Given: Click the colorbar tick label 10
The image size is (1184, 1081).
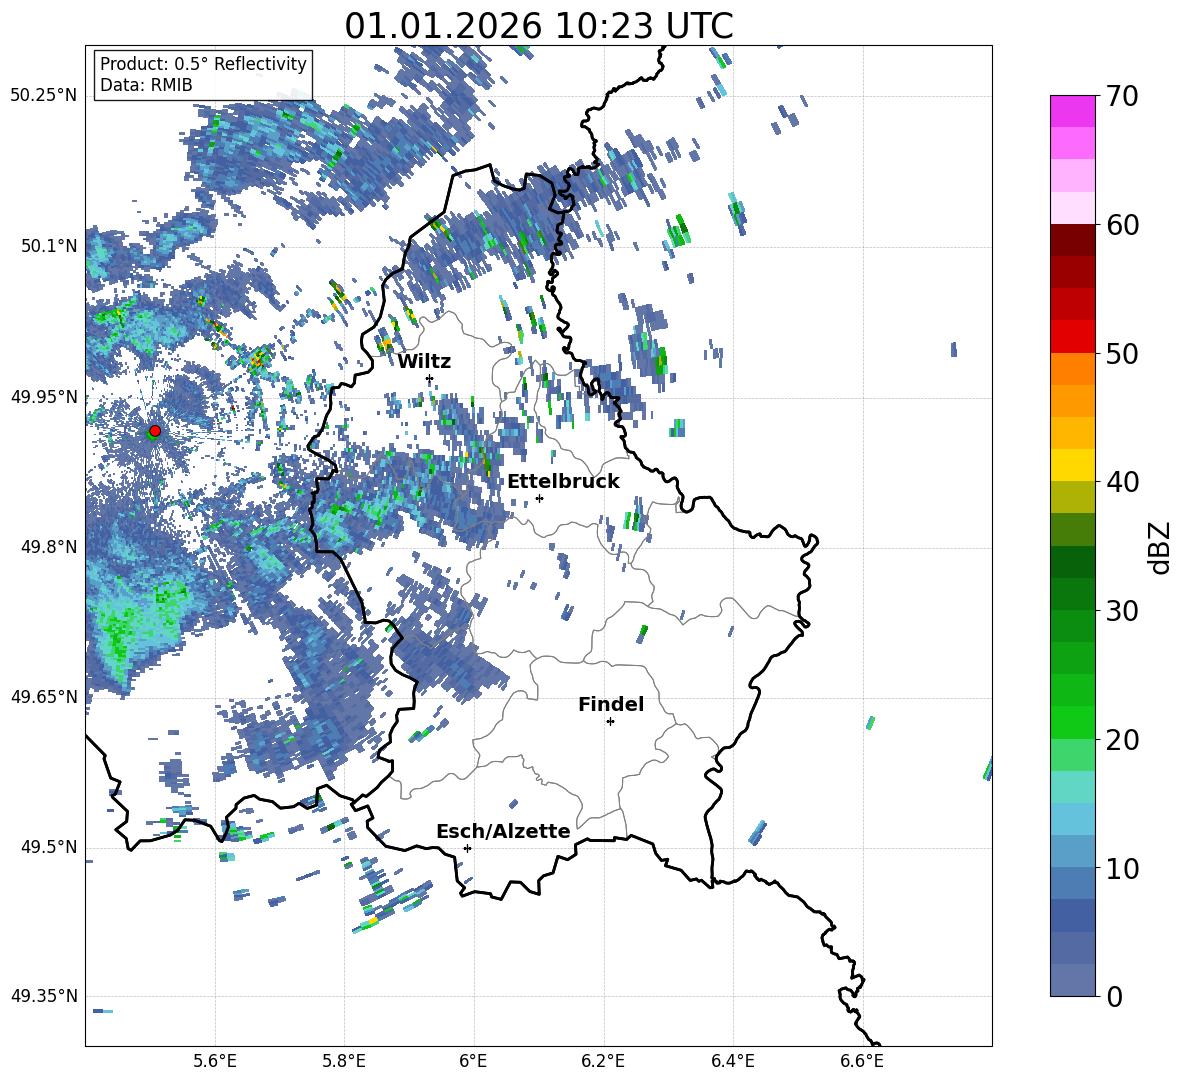Looking at the screenshot, I should 1123,868.
